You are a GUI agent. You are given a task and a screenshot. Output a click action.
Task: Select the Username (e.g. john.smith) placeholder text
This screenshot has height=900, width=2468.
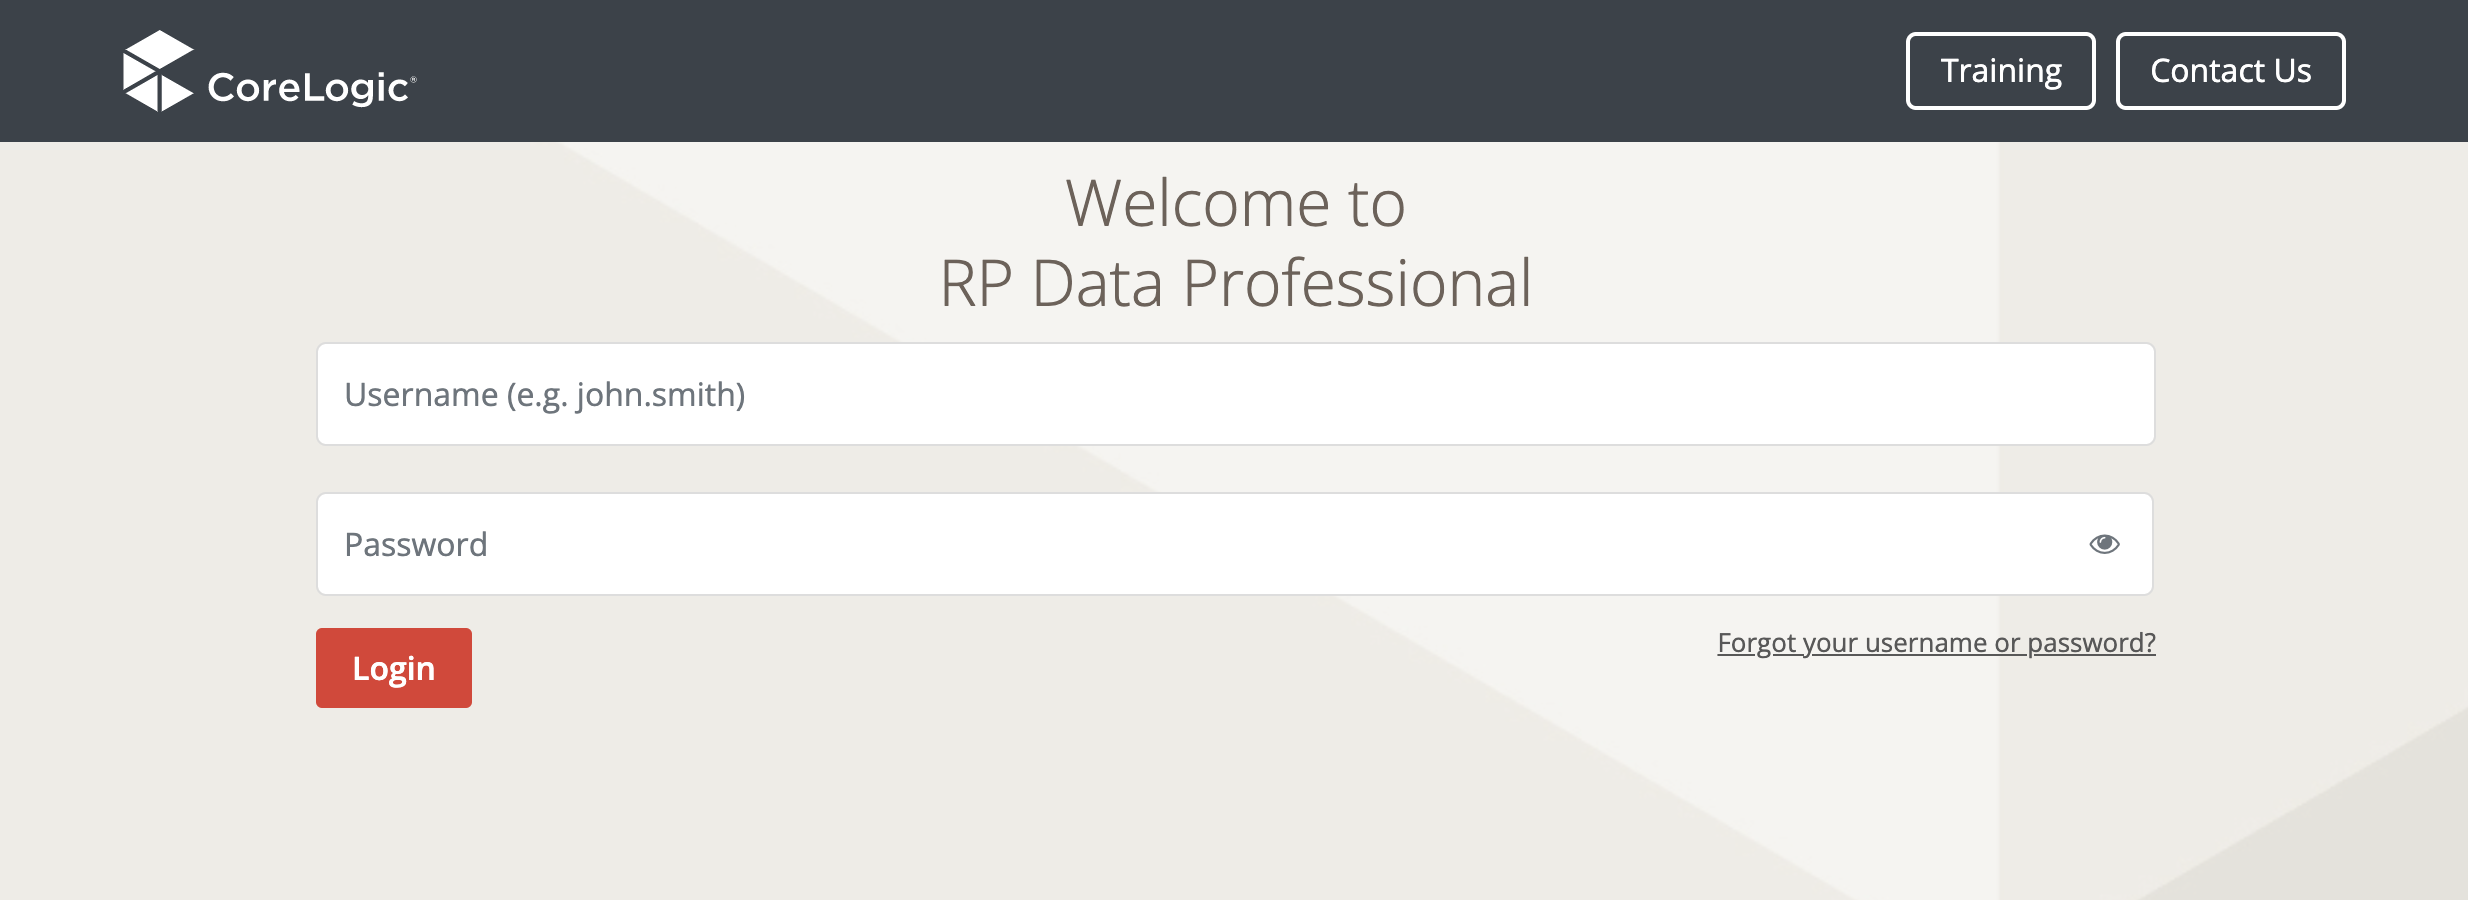pyautogui.click(x=545, y=395)
